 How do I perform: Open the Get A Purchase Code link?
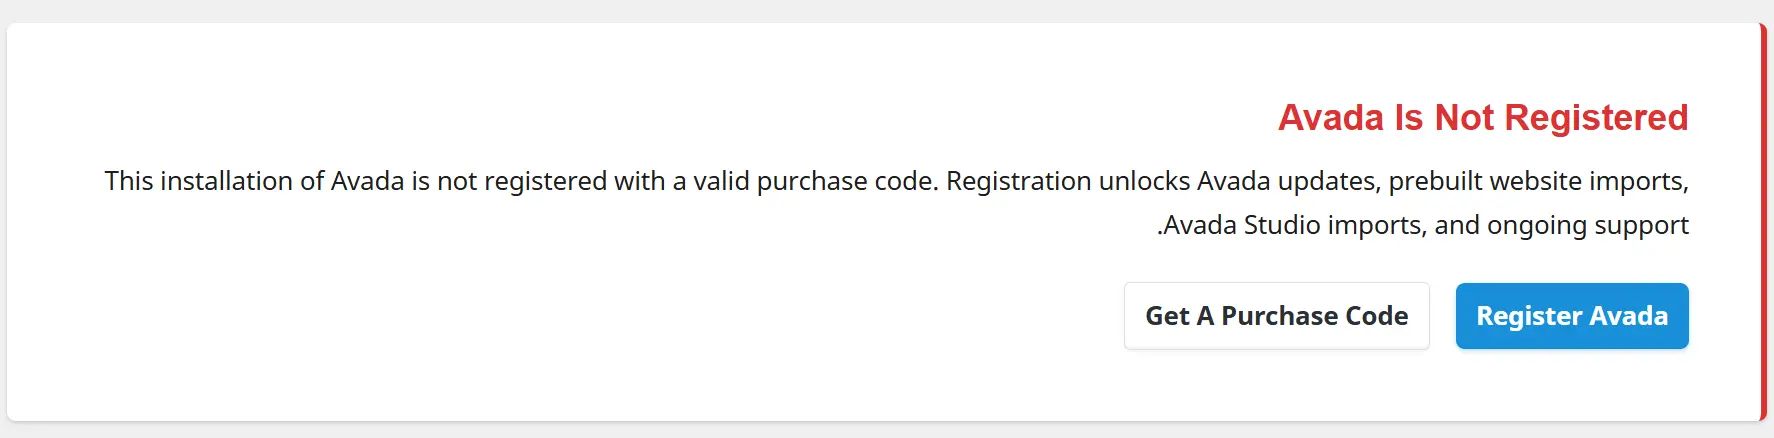click(1277, 316)
